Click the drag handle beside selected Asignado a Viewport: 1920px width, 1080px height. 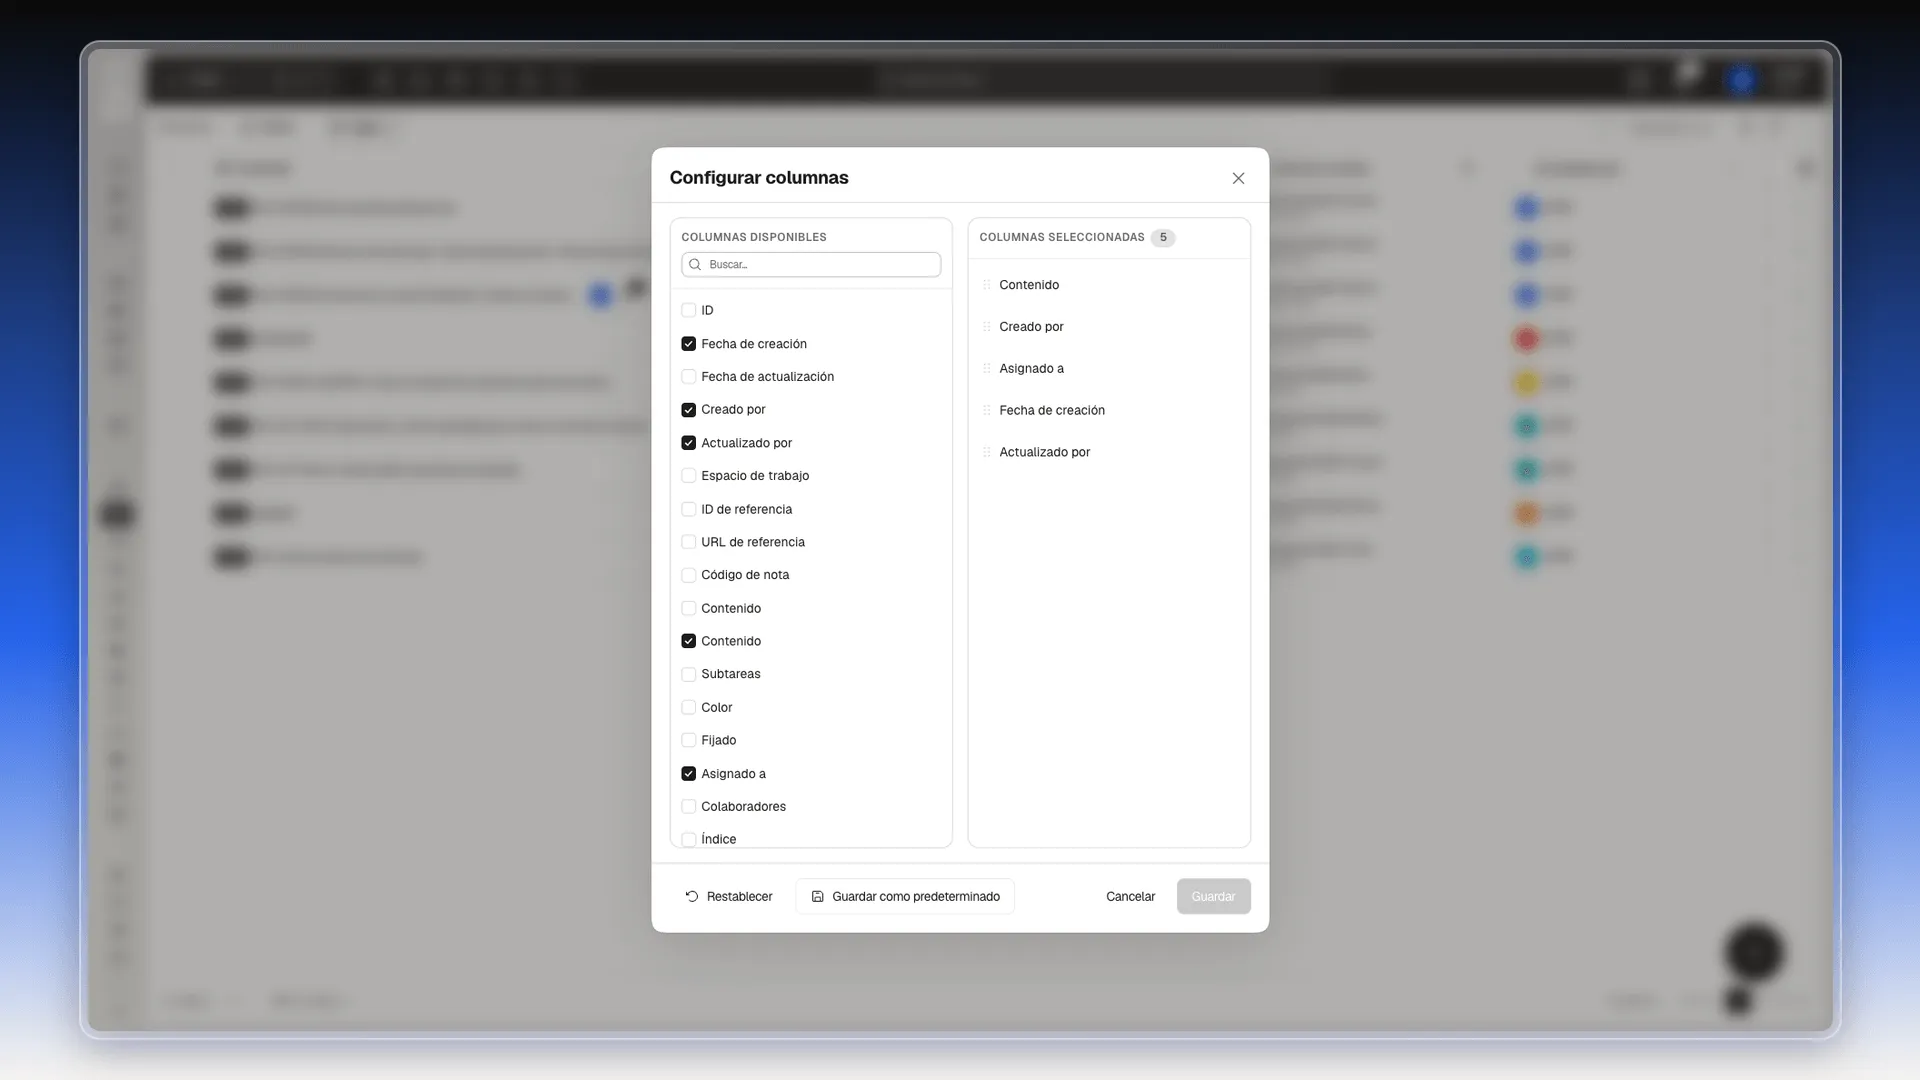[987, 369]
